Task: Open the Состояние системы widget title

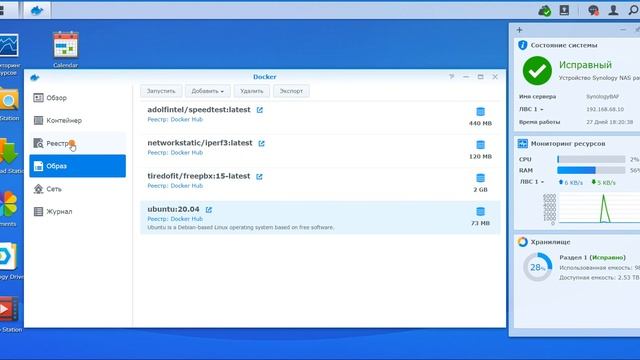Action: (564, 45)
